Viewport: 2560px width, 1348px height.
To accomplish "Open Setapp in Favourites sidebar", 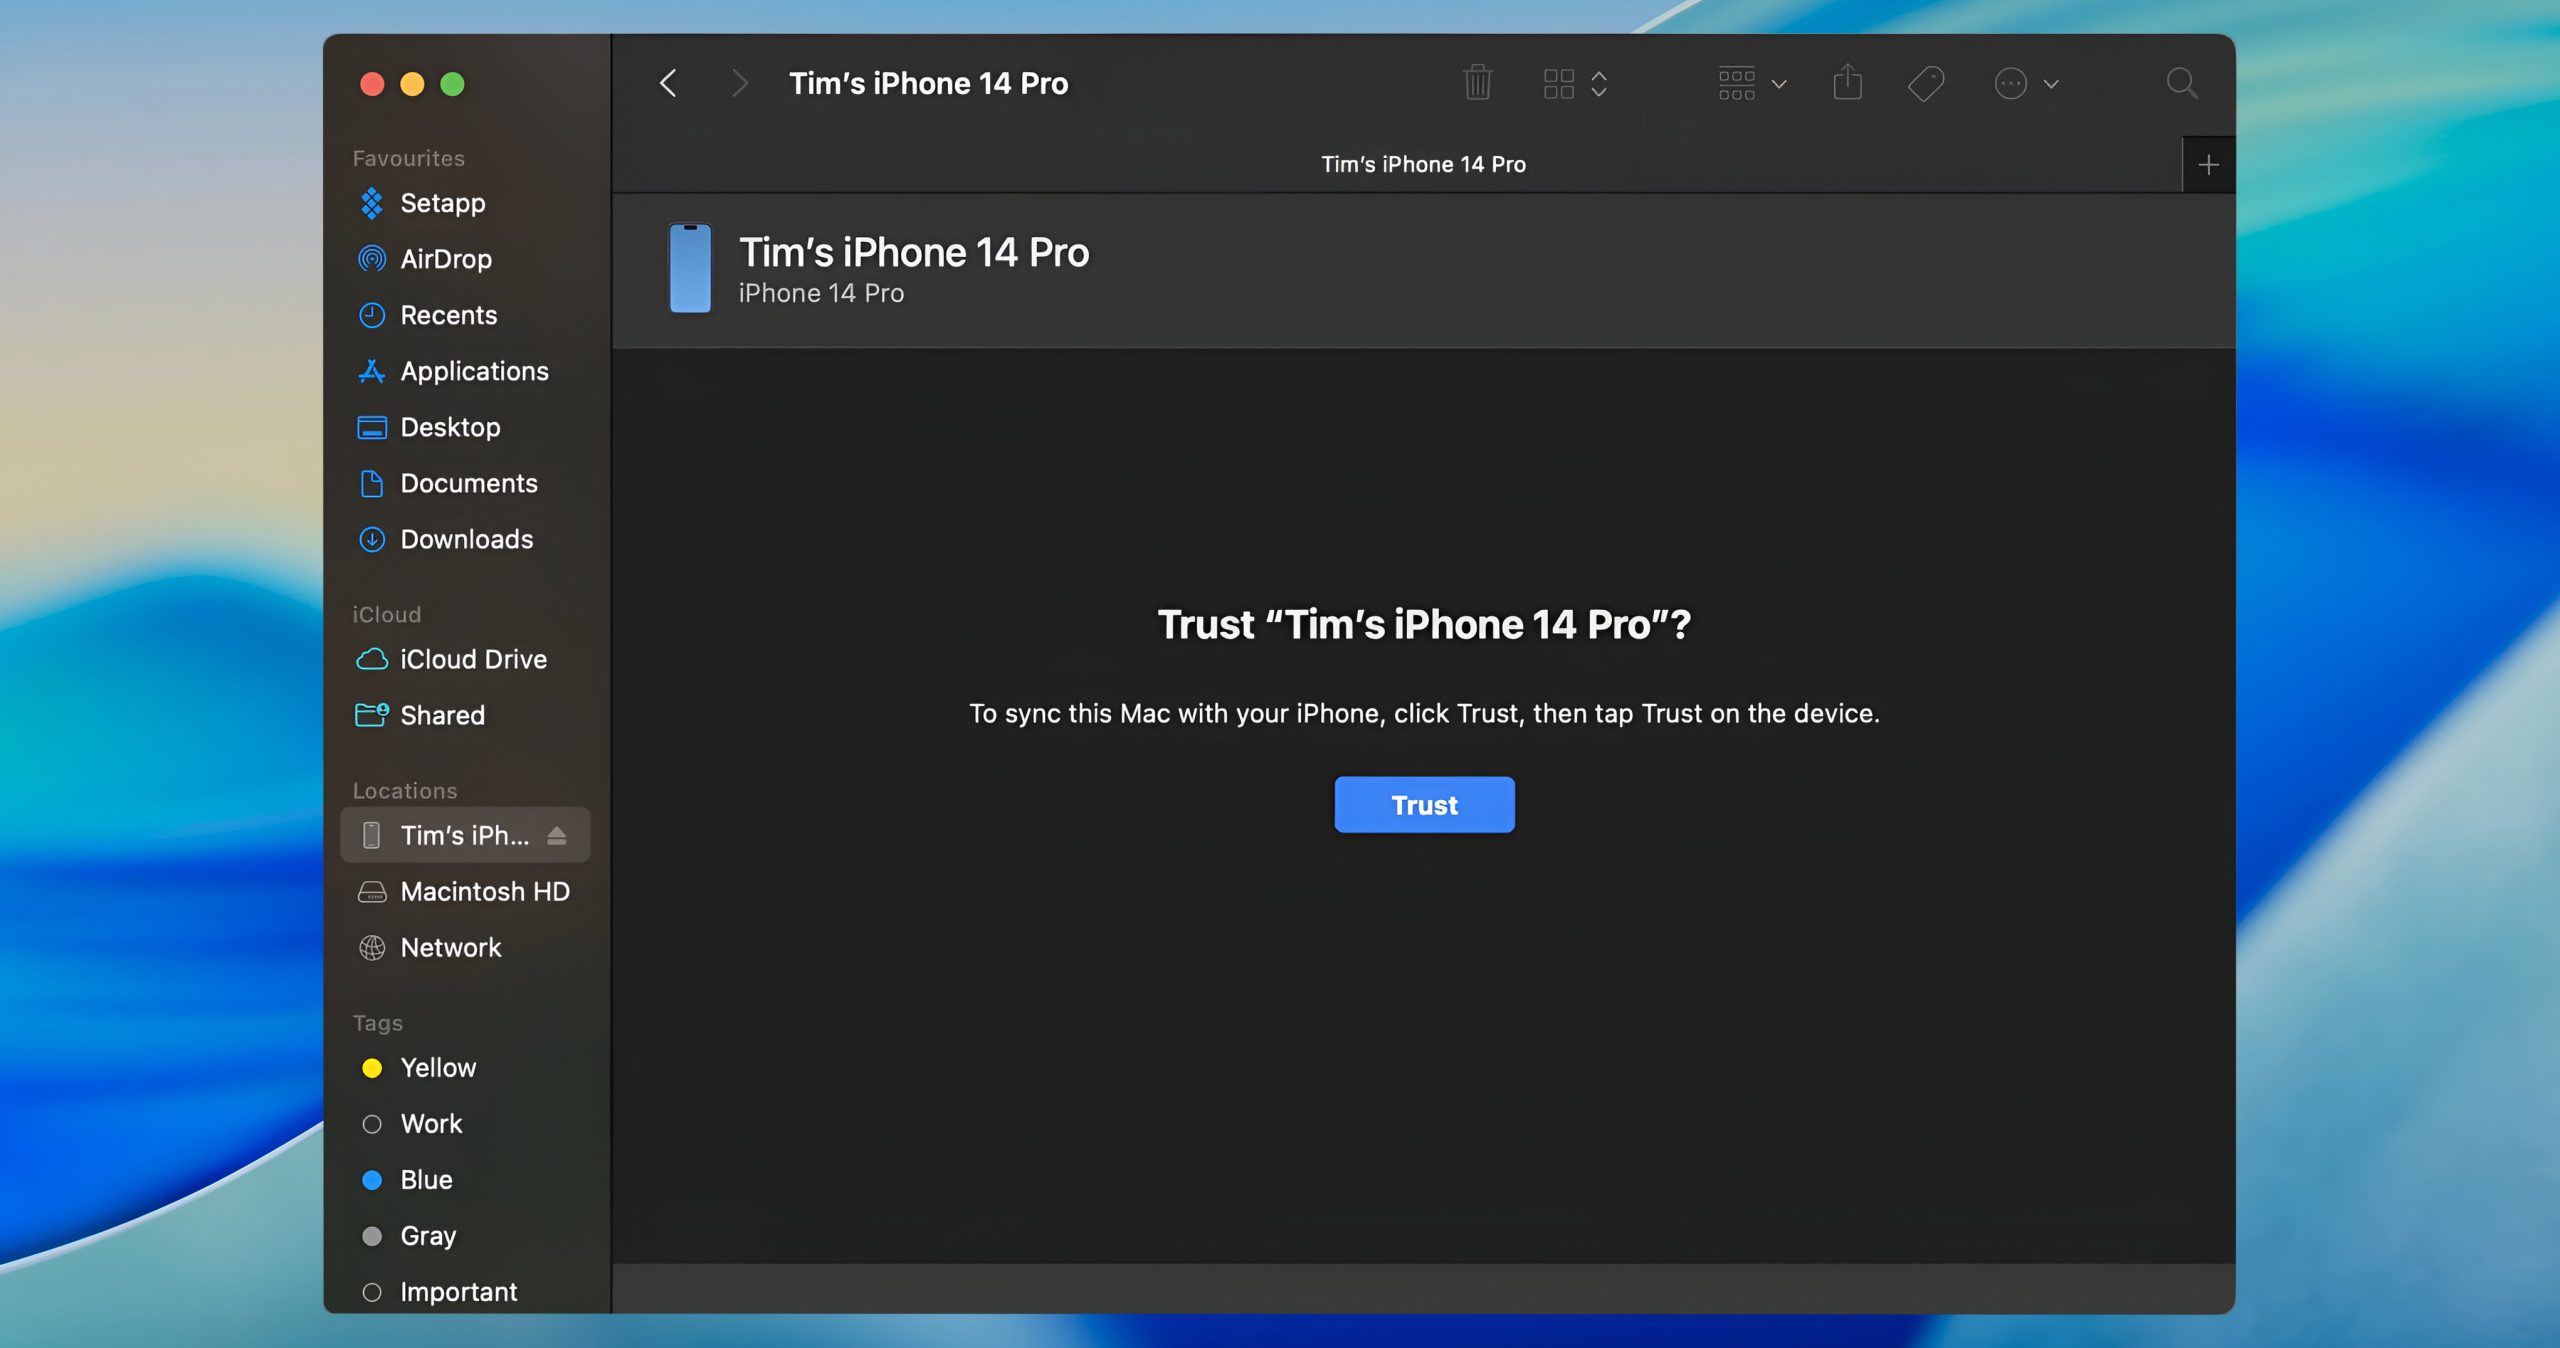I will pyautogui.click(x=465, y=203).
